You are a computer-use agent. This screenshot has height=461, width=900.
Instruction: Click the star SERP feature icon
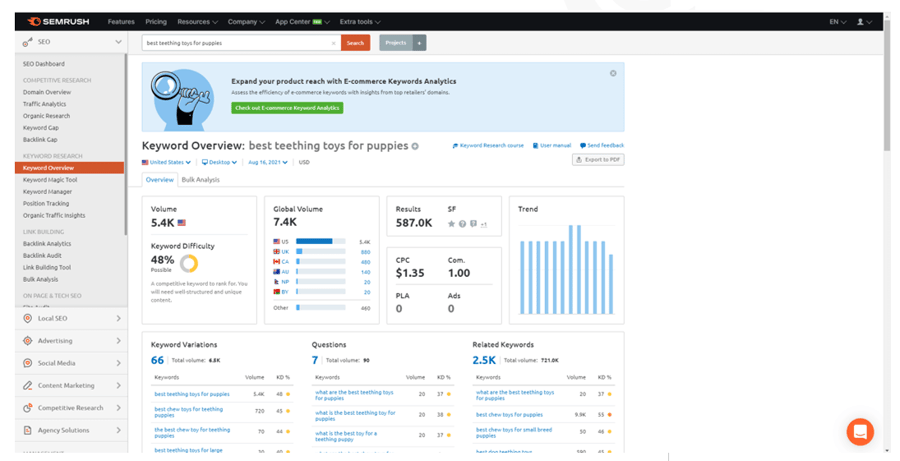click(x=451, y=224)
